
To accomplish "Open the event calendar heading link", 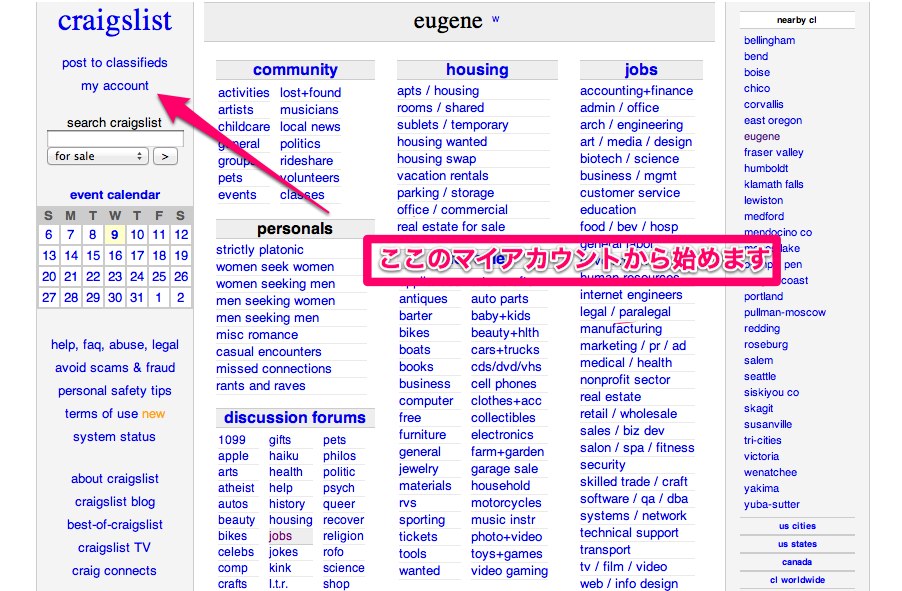I will pos(114,195).
